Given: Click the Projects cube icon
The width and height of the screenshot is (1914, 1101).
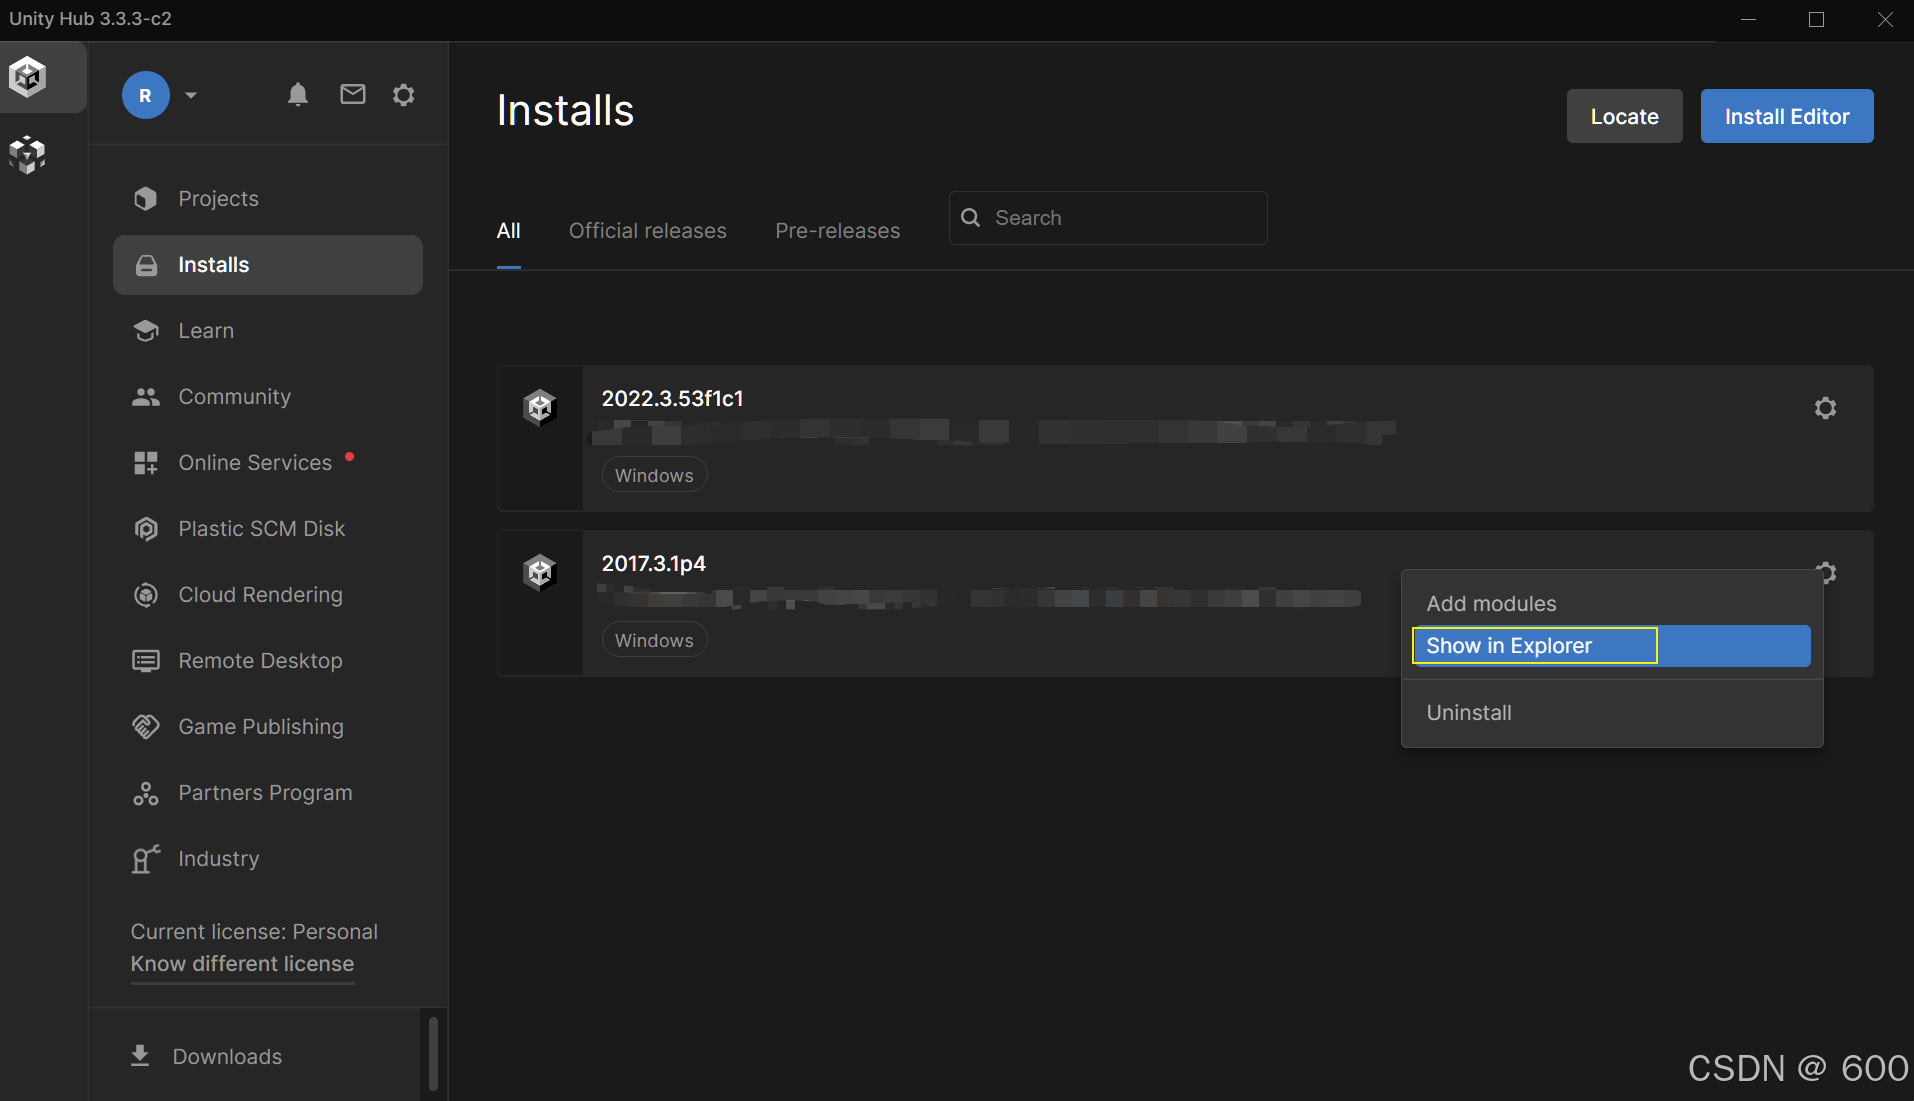Looking at the screenshot, I should [146, 199].
